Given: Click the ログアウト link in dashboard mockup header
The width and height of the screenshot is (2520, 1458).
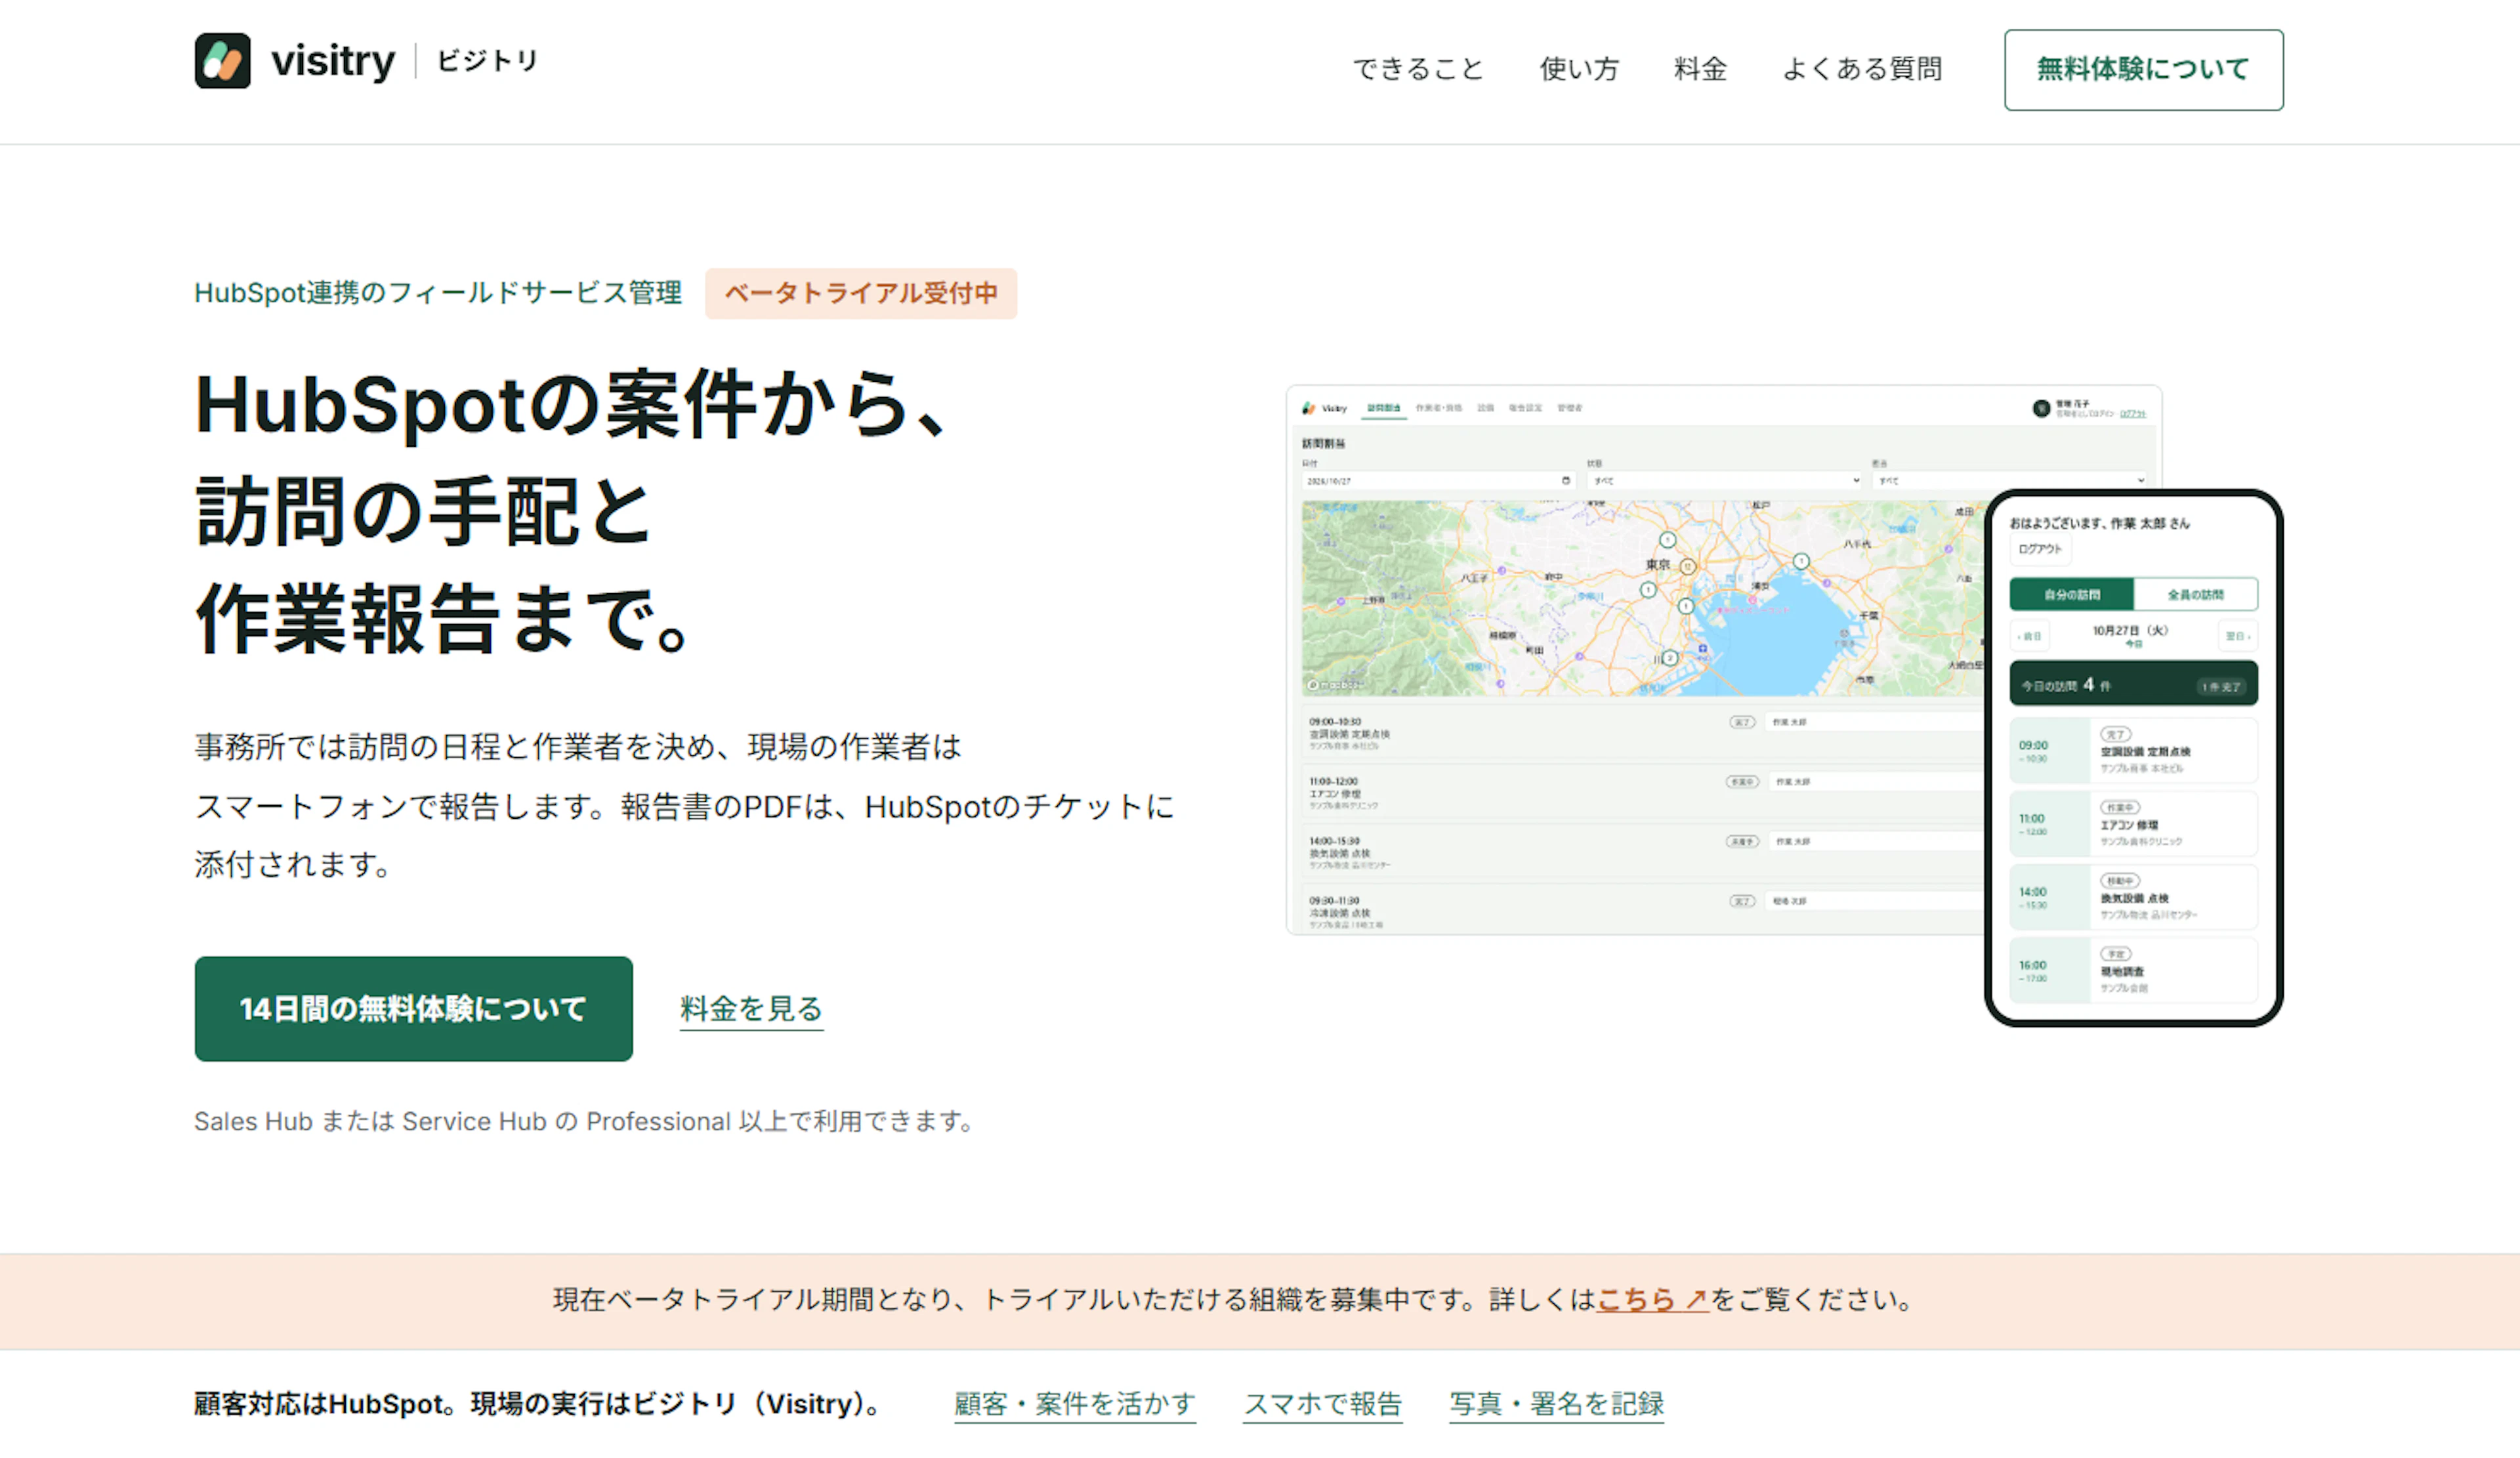Looking at the screenshot, I should tap(2133, 414).
